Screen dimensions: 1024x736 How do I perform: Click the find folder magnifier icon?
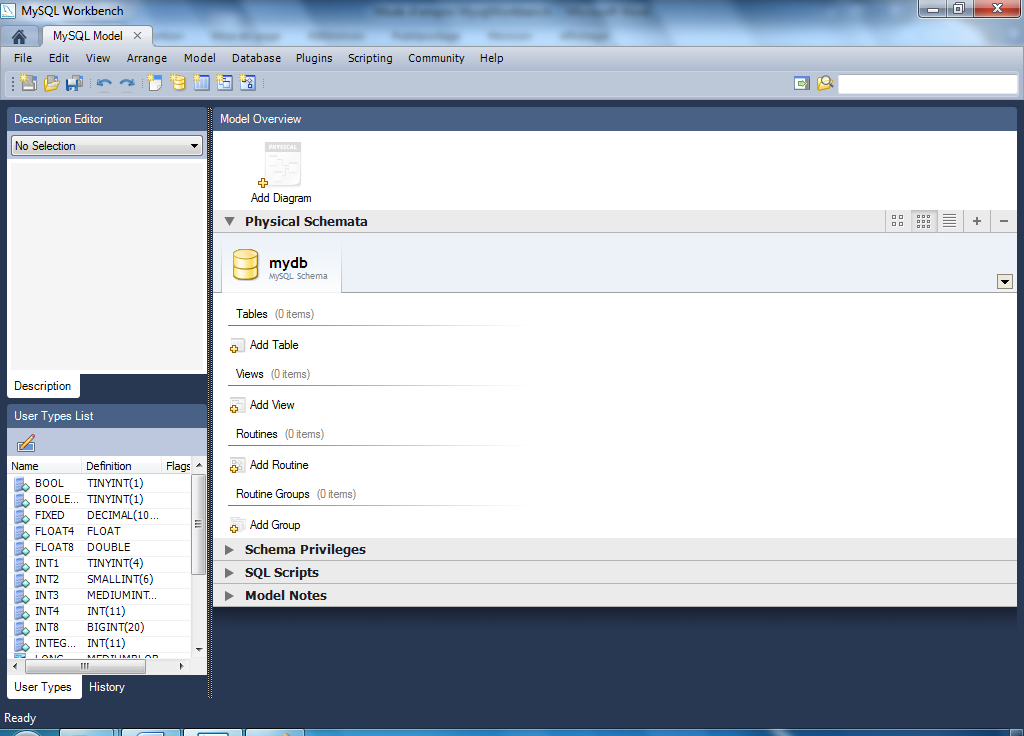825,83
